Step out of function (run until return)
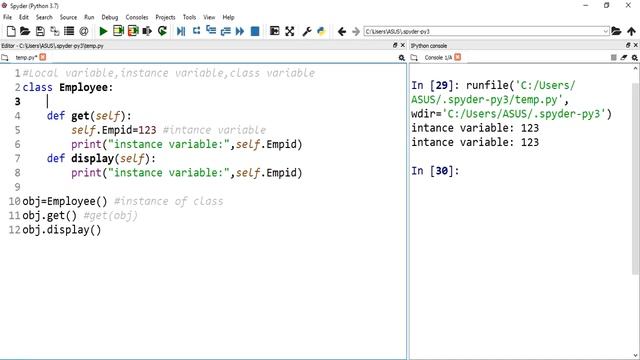This screenshot has width=640, height=360. [x=226, y=31]
